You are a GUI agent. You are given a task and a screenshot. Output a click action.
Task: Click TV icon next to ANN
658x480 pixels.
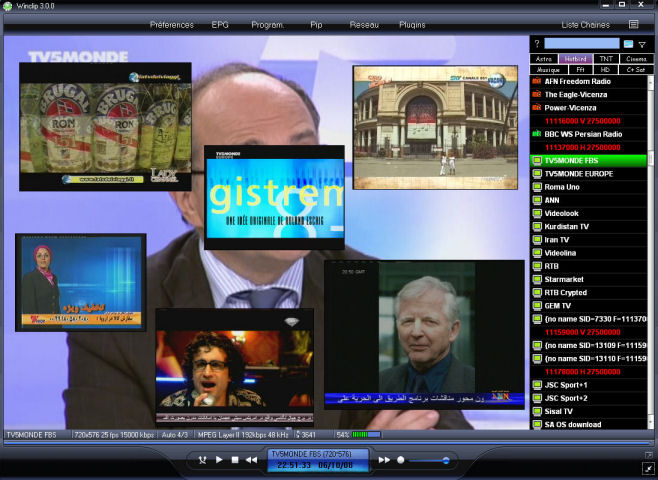(x=536, y=200)
